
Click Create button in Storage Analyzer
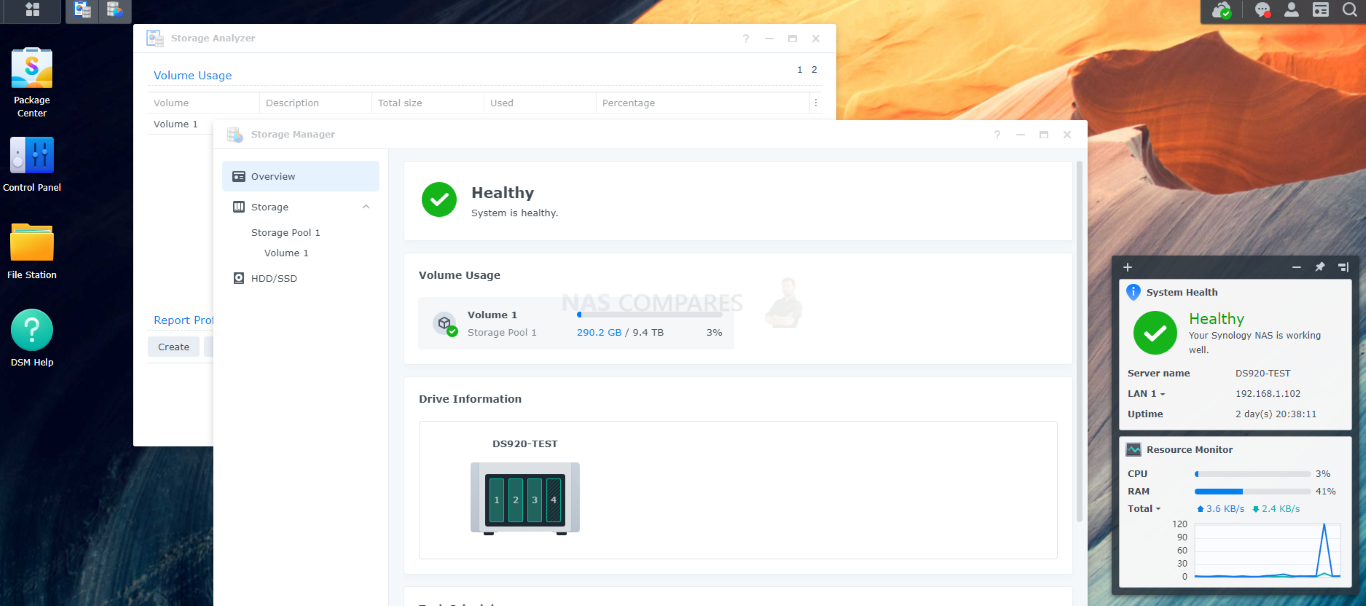click(174, 347)
